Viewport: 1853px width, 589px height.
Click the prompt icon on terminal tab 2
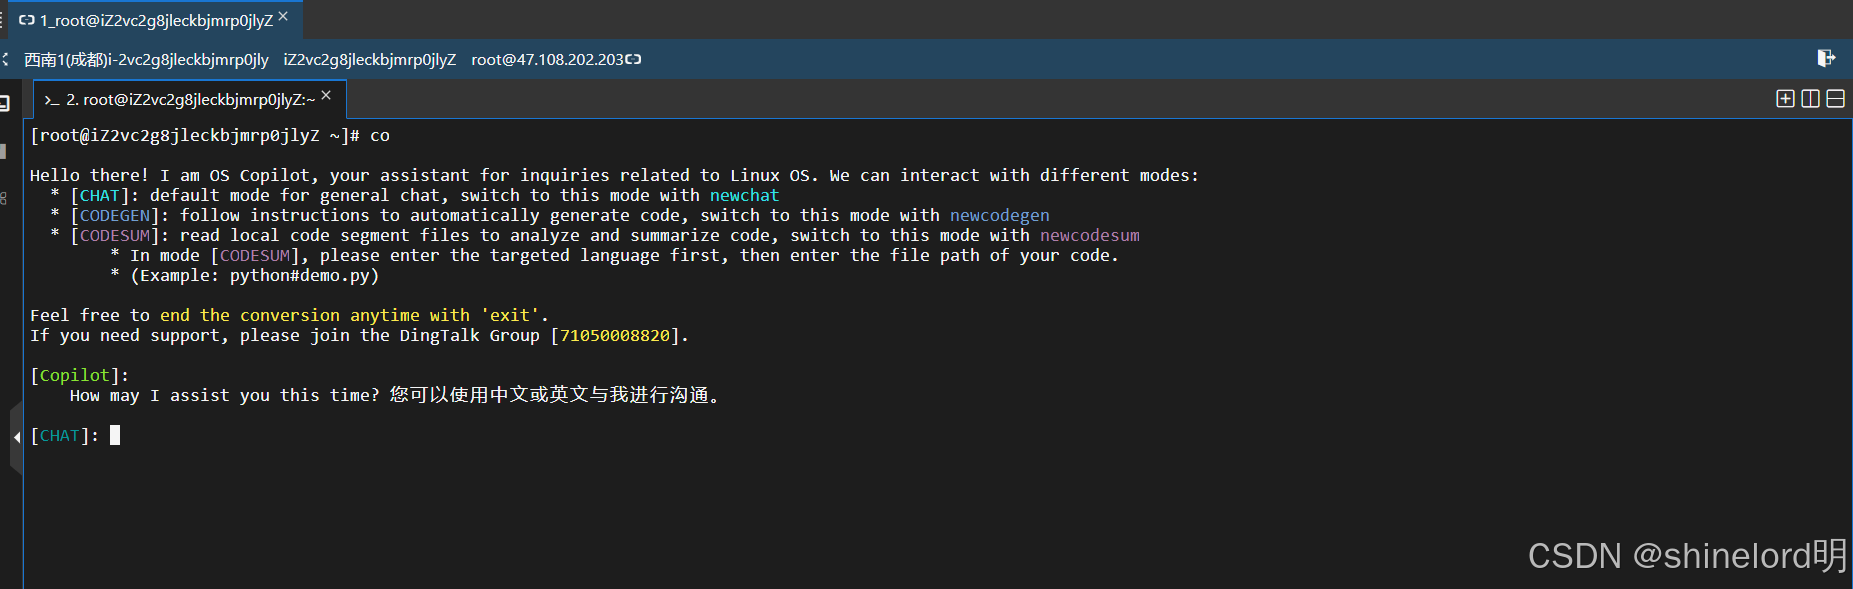click(x=52, y=100)
